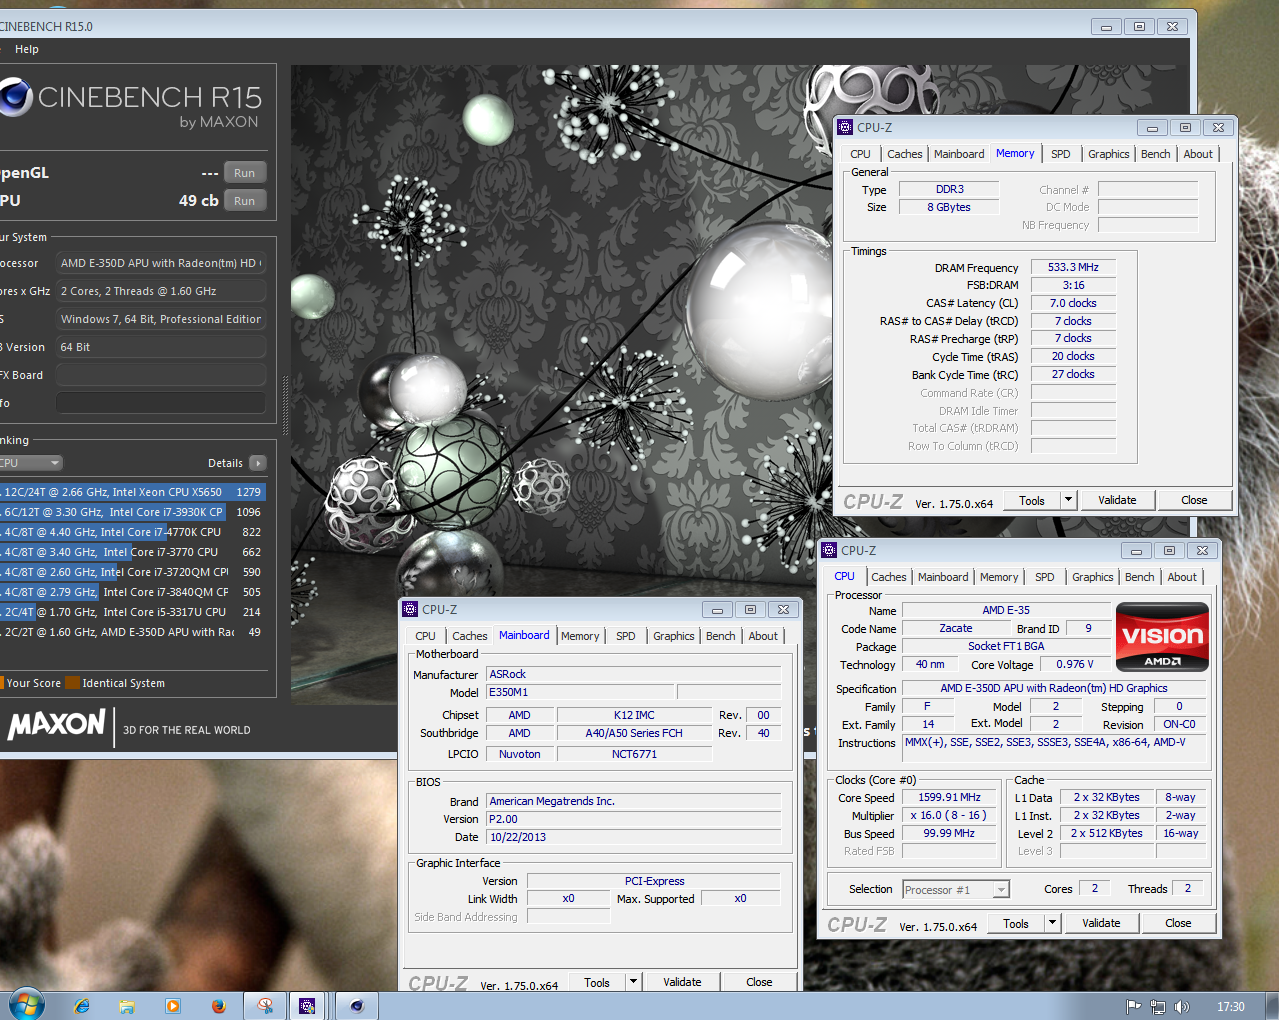
Task: Open Tools dropdown arrow in CPU window
Action: [1052, 923]
